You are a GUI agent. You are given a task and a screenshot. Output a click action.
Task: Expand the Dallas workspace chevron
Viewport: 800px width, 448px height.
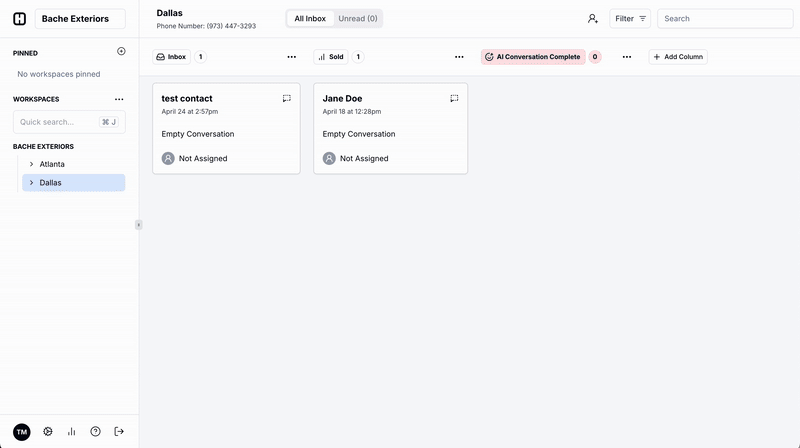click(x=32, y=183)
